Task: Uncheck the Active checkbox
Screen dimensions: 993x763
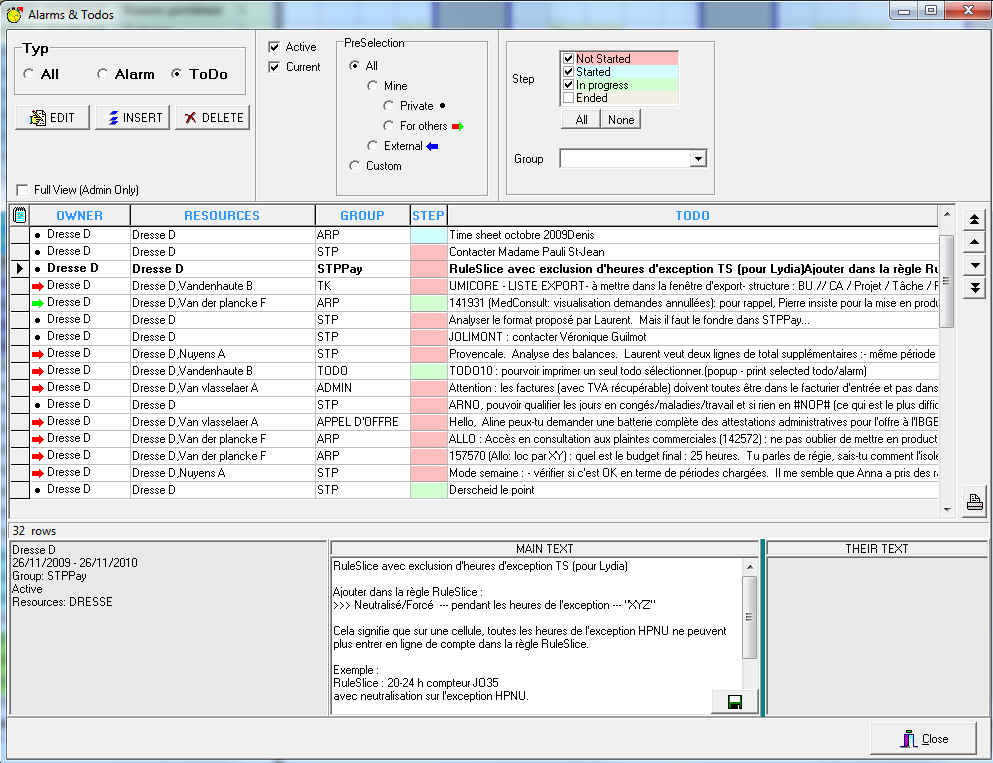Action: (274, 47)
